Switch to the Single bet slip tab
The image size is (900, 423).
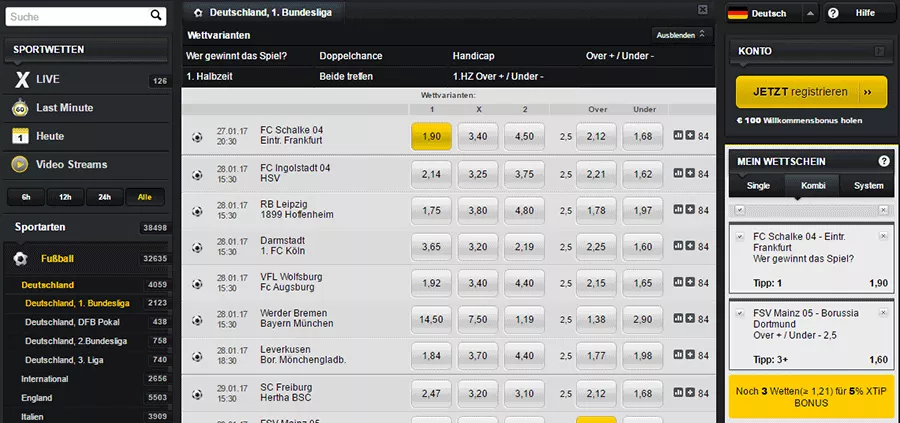[758, 185]
